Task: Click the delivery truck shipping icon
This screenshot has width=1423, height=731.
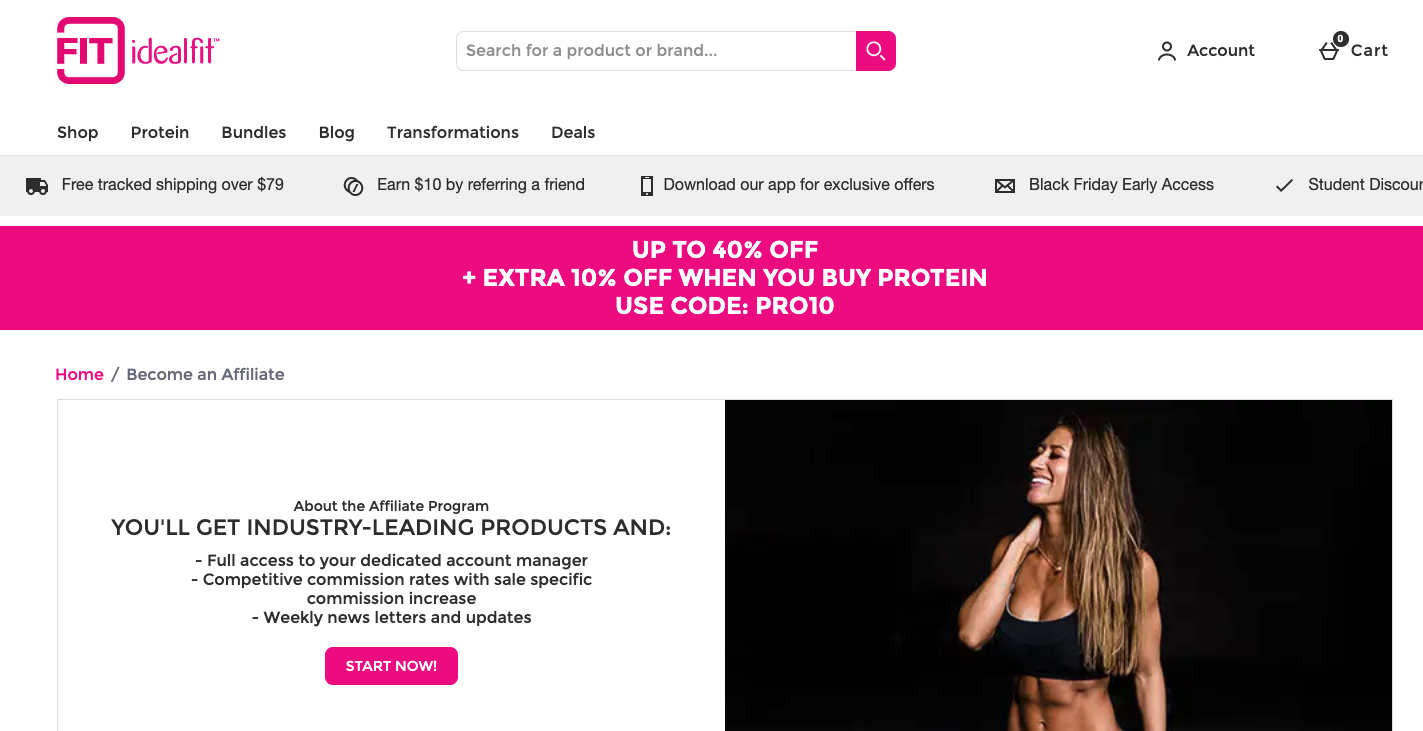Action: pos(37,186)
